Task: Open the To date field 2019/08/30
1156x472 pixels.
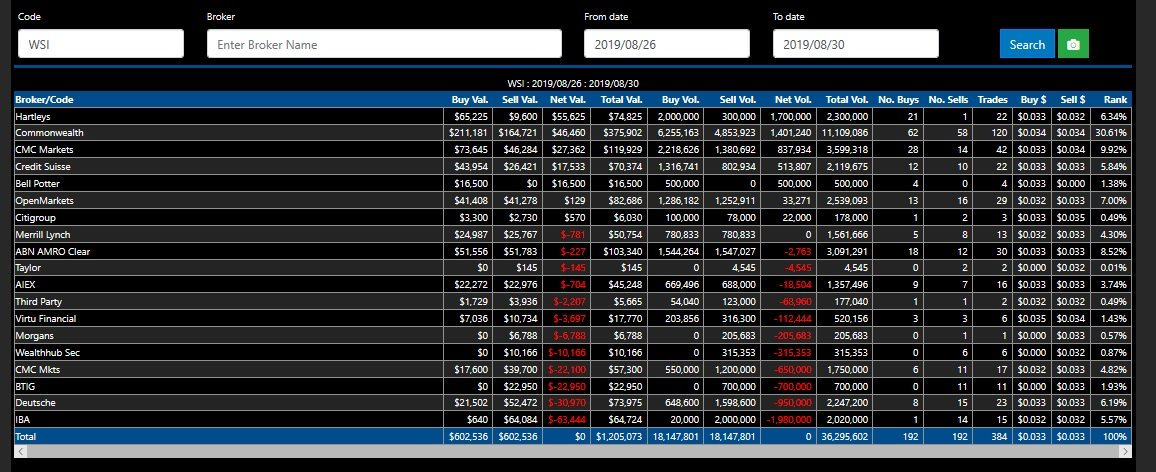Action: coord(855,44)
